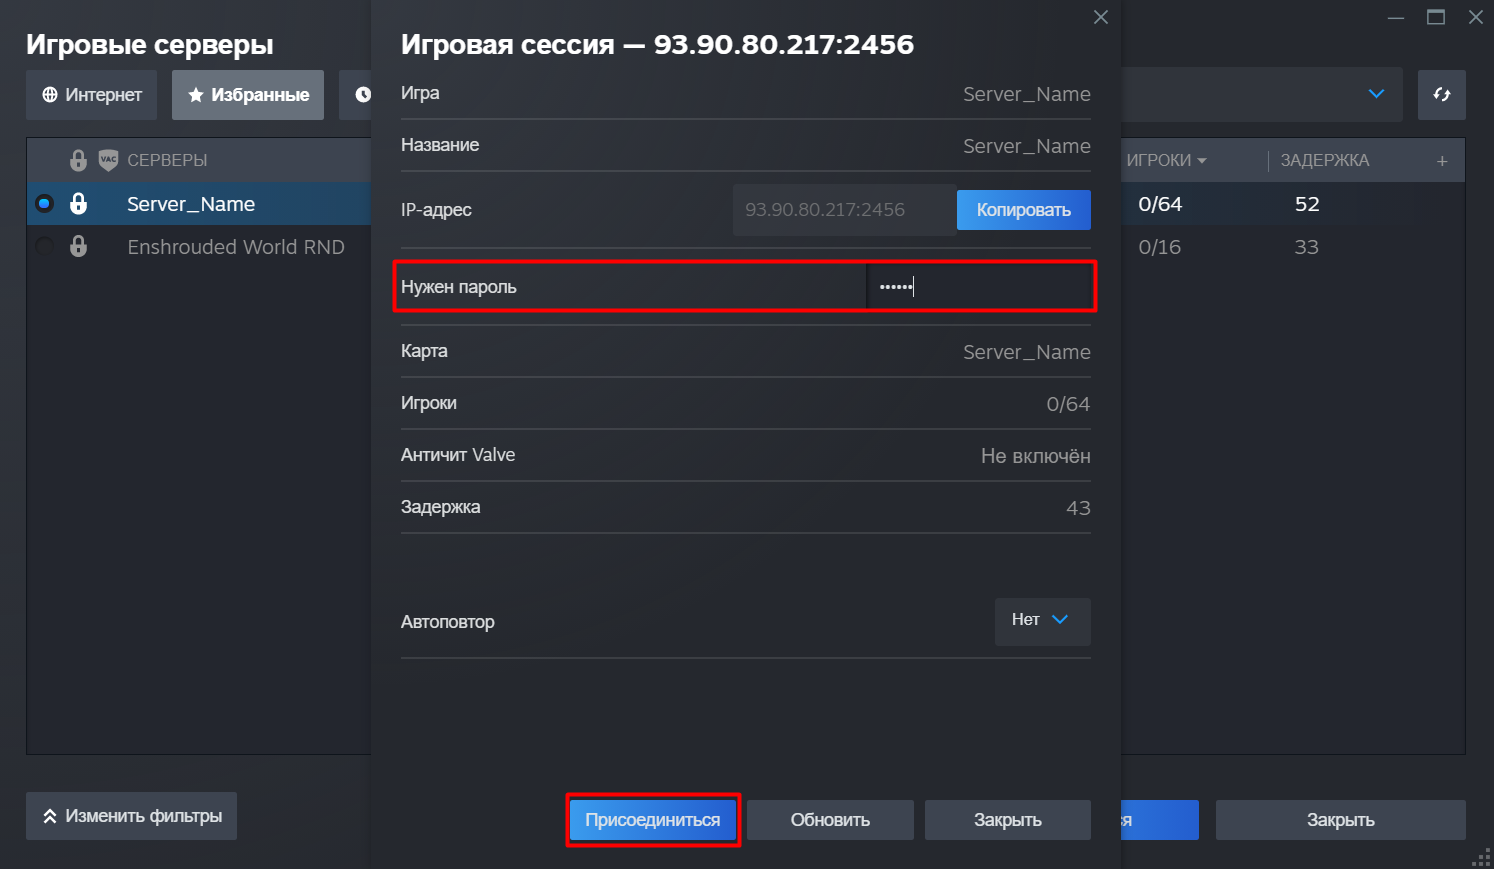Select the Enshrouded World RND radio button
Image resolution: width=1494 pixels, height=869 pixels.
44,247
